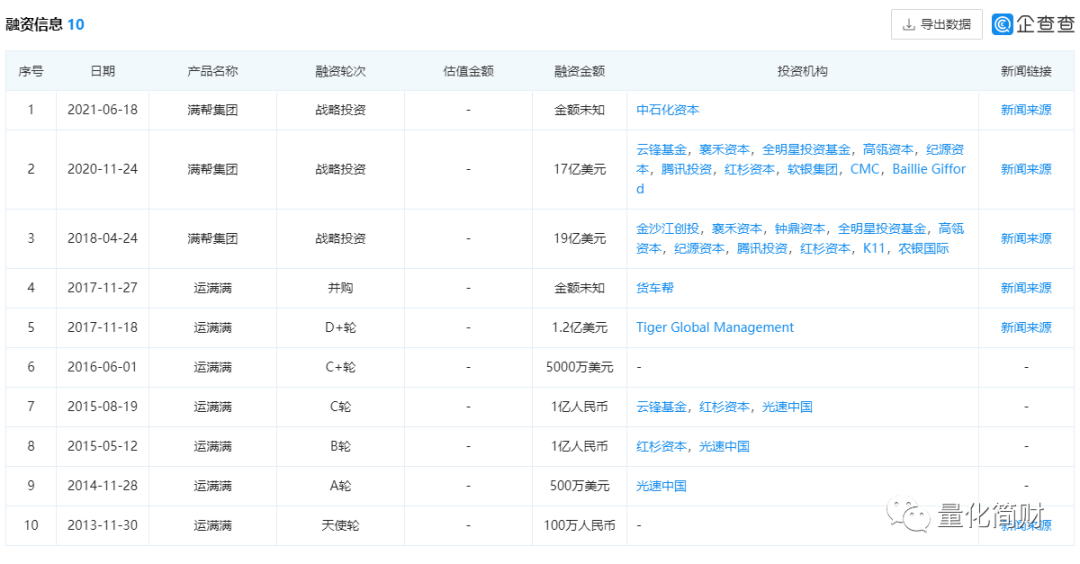Select the 2017-11-27 date cell

103,288
